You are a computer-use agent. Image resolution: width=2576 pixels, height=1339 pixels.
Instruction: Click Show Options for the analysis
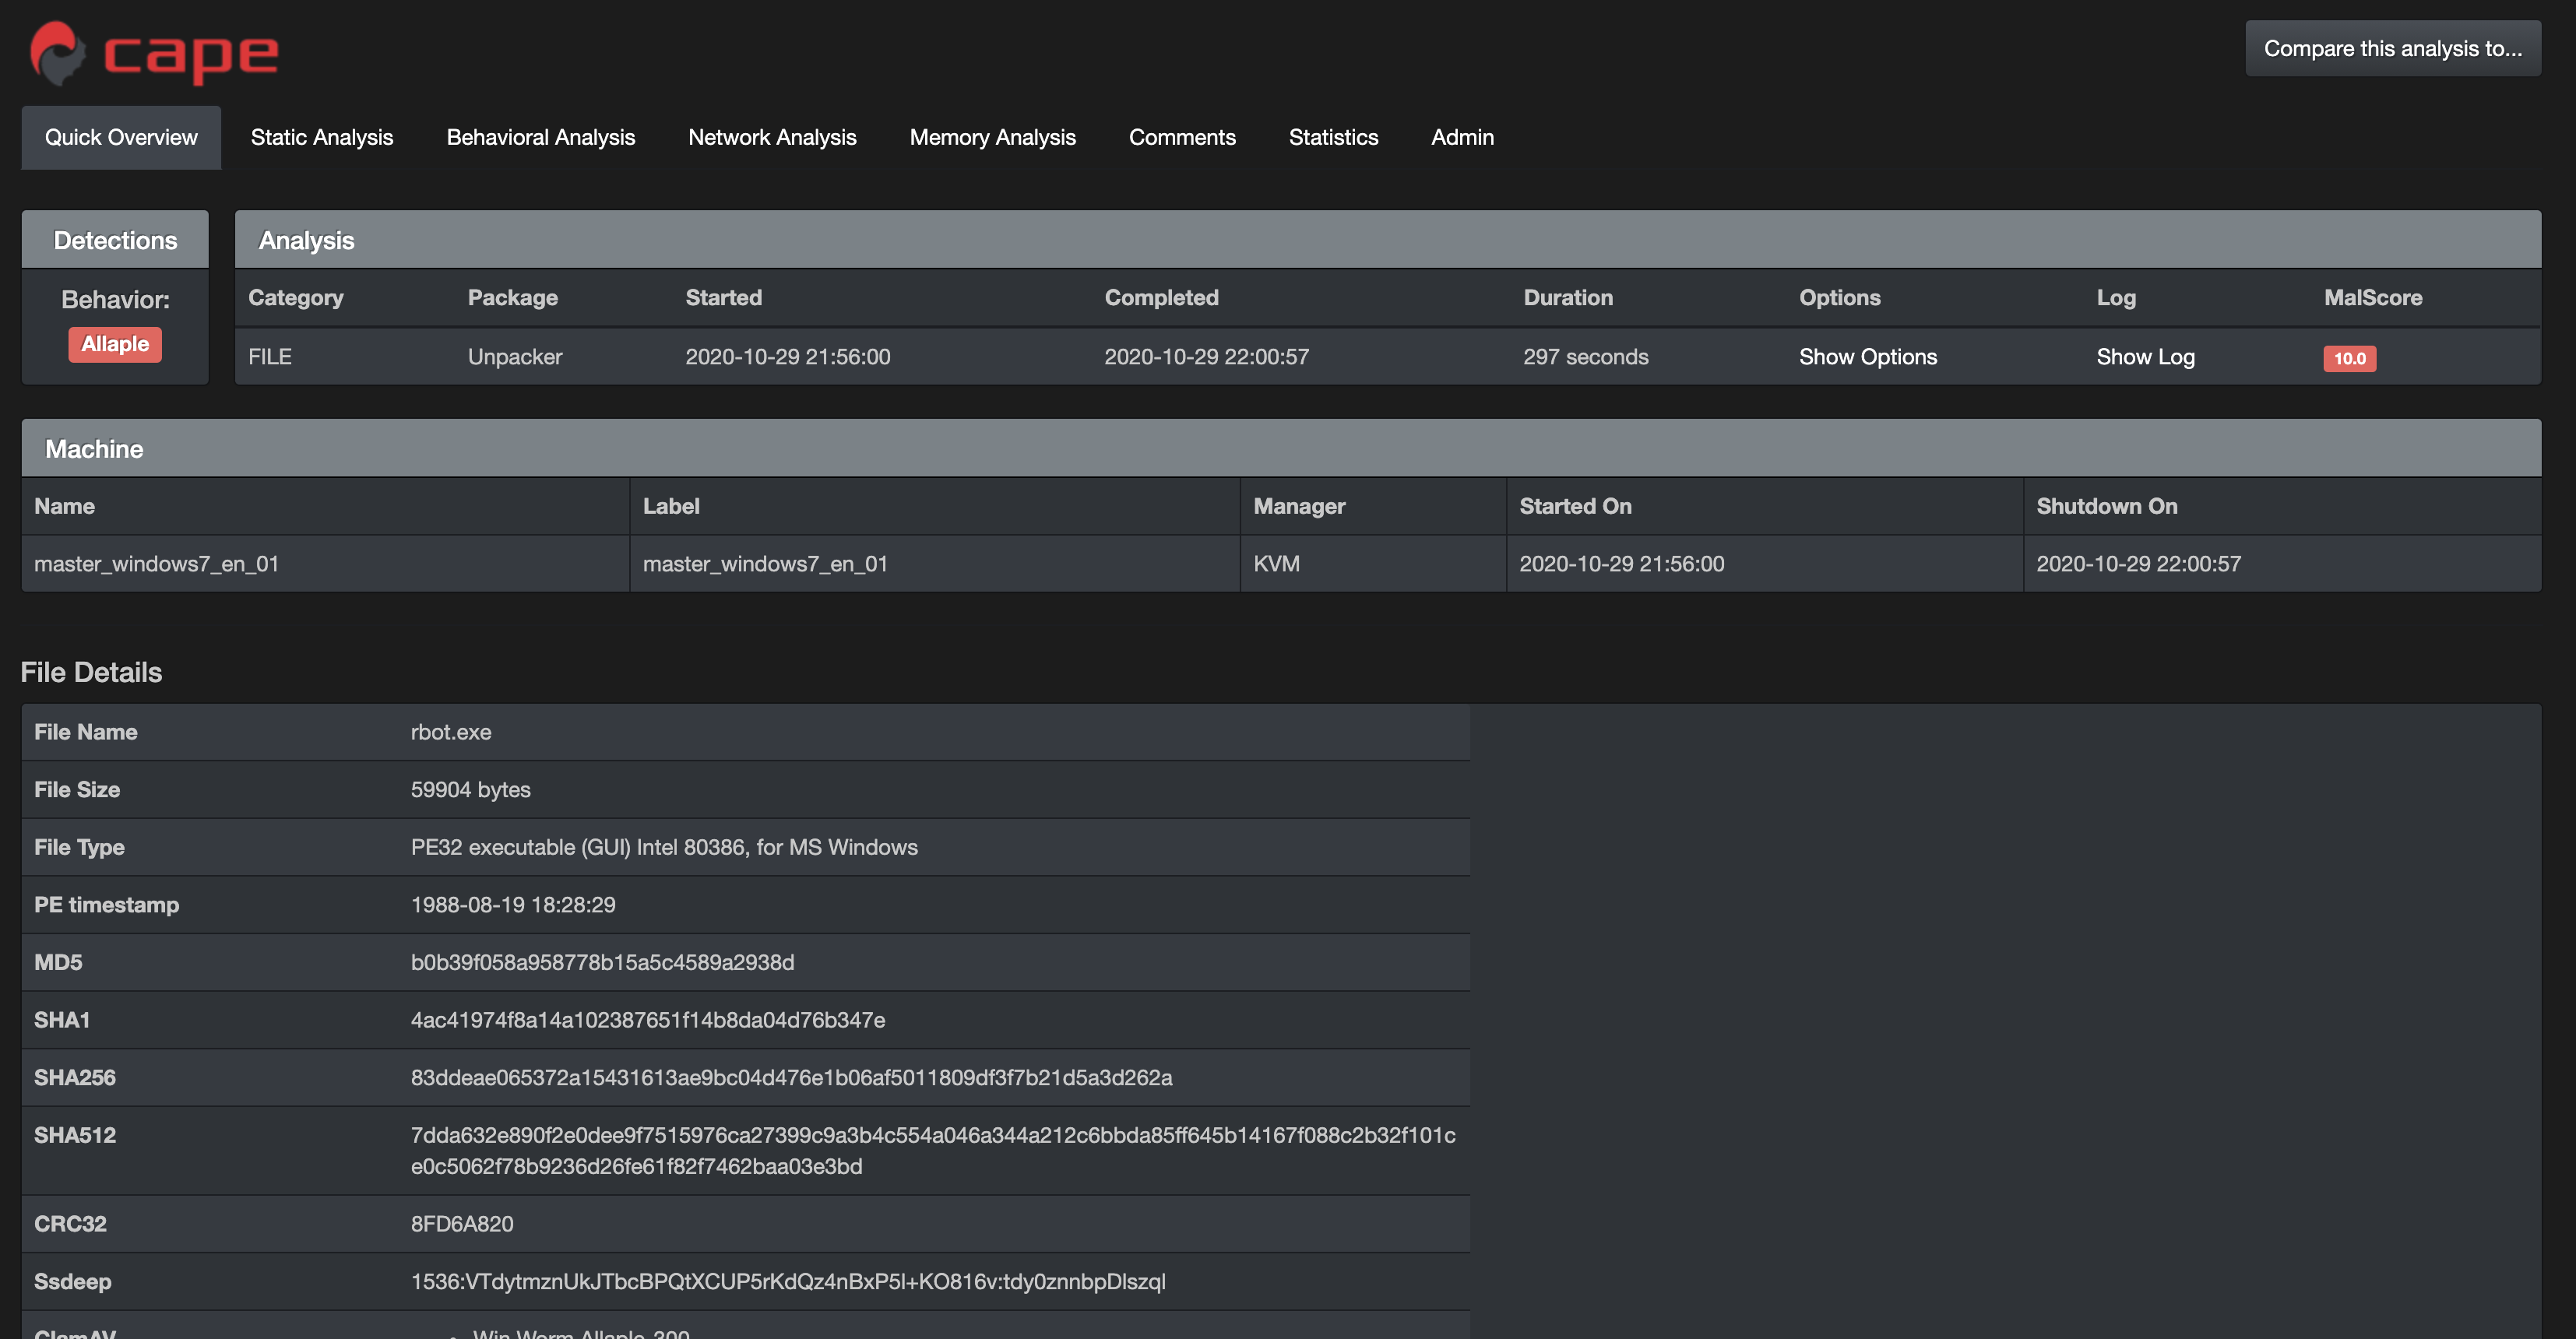click(x=1867, y=356)
